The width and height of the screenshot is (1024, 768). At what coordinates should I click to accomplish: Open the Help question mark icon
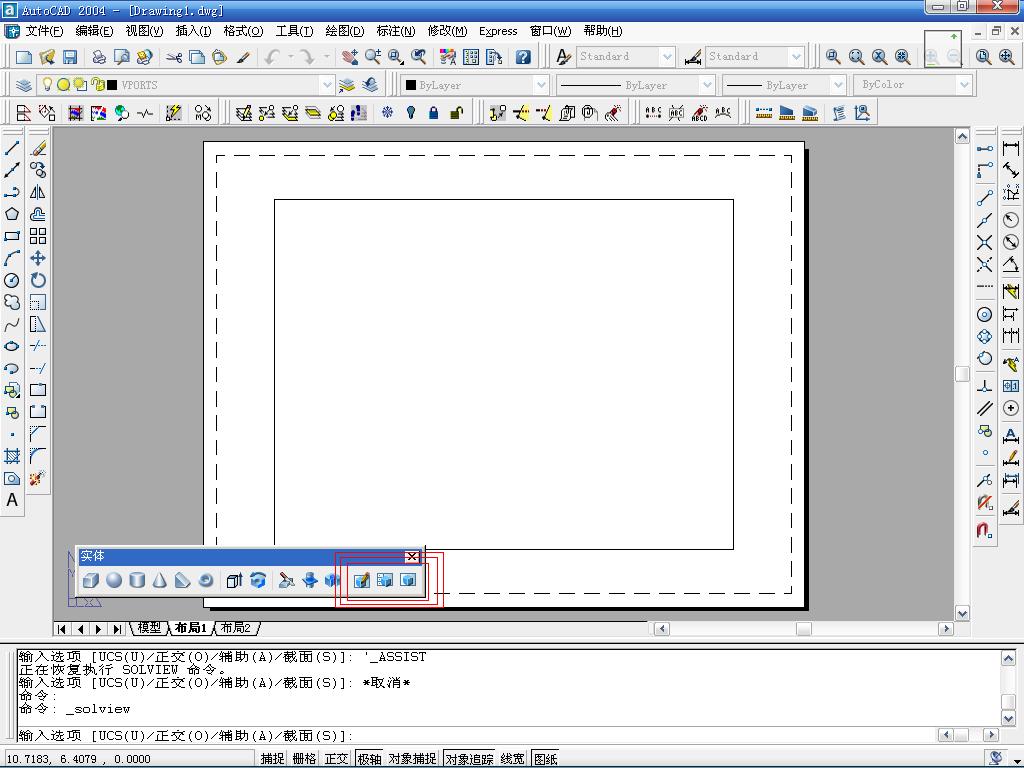(523, 57)
